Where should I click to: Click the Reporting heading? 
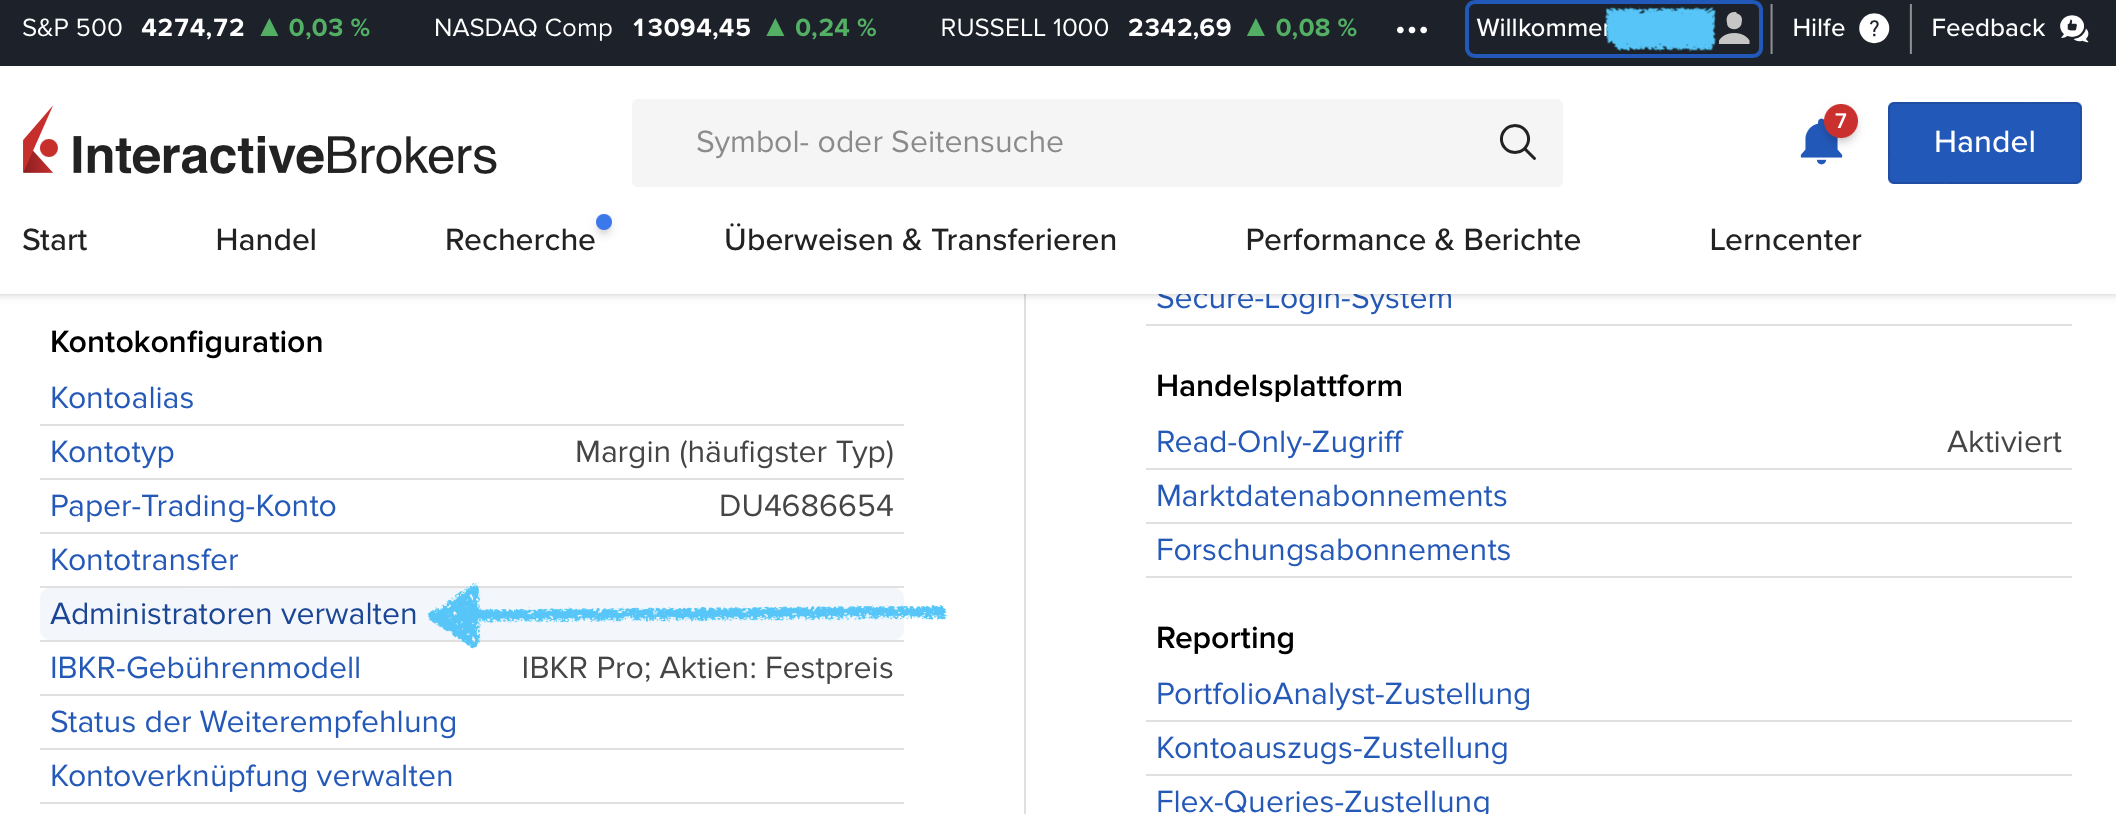click(1225, 638)
